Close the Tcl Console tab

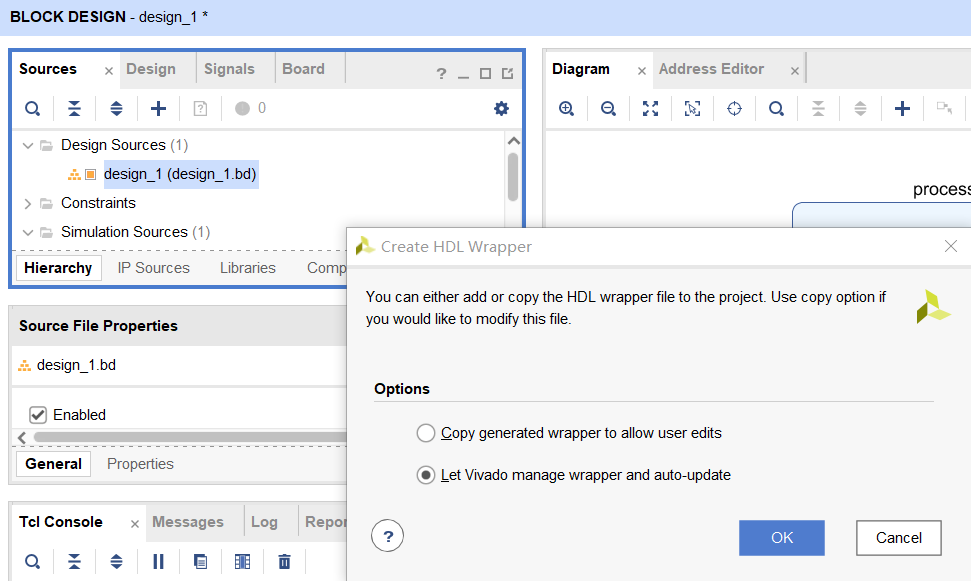[x=134, y=524]
